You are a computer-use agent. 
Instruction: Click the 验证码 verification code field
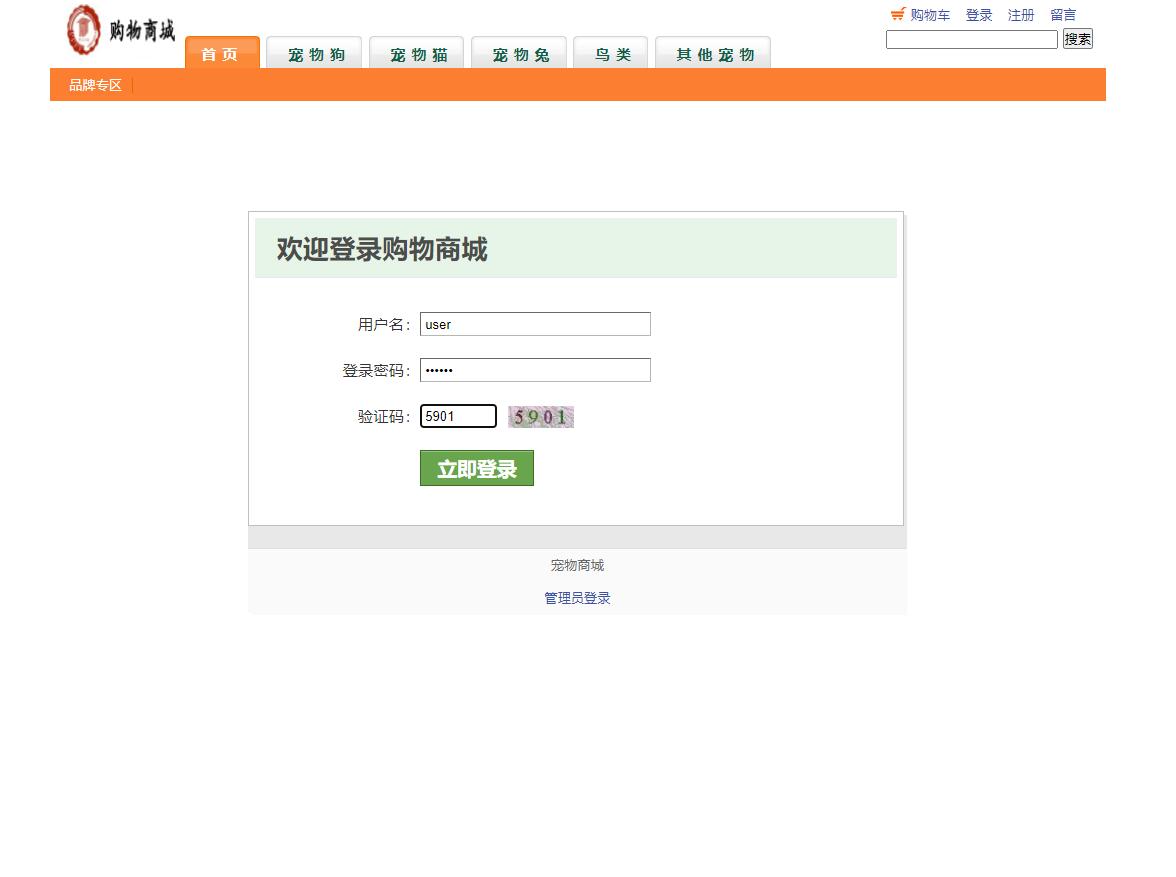[x=458, y=415]
